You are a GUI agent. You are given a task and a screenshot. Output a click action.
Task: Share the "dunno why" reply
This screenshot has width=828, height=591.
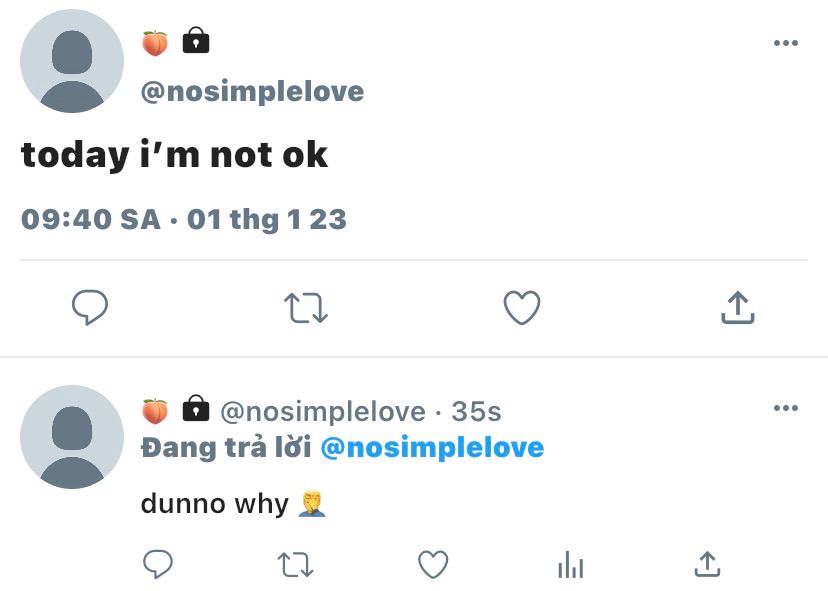pos(707,565)
